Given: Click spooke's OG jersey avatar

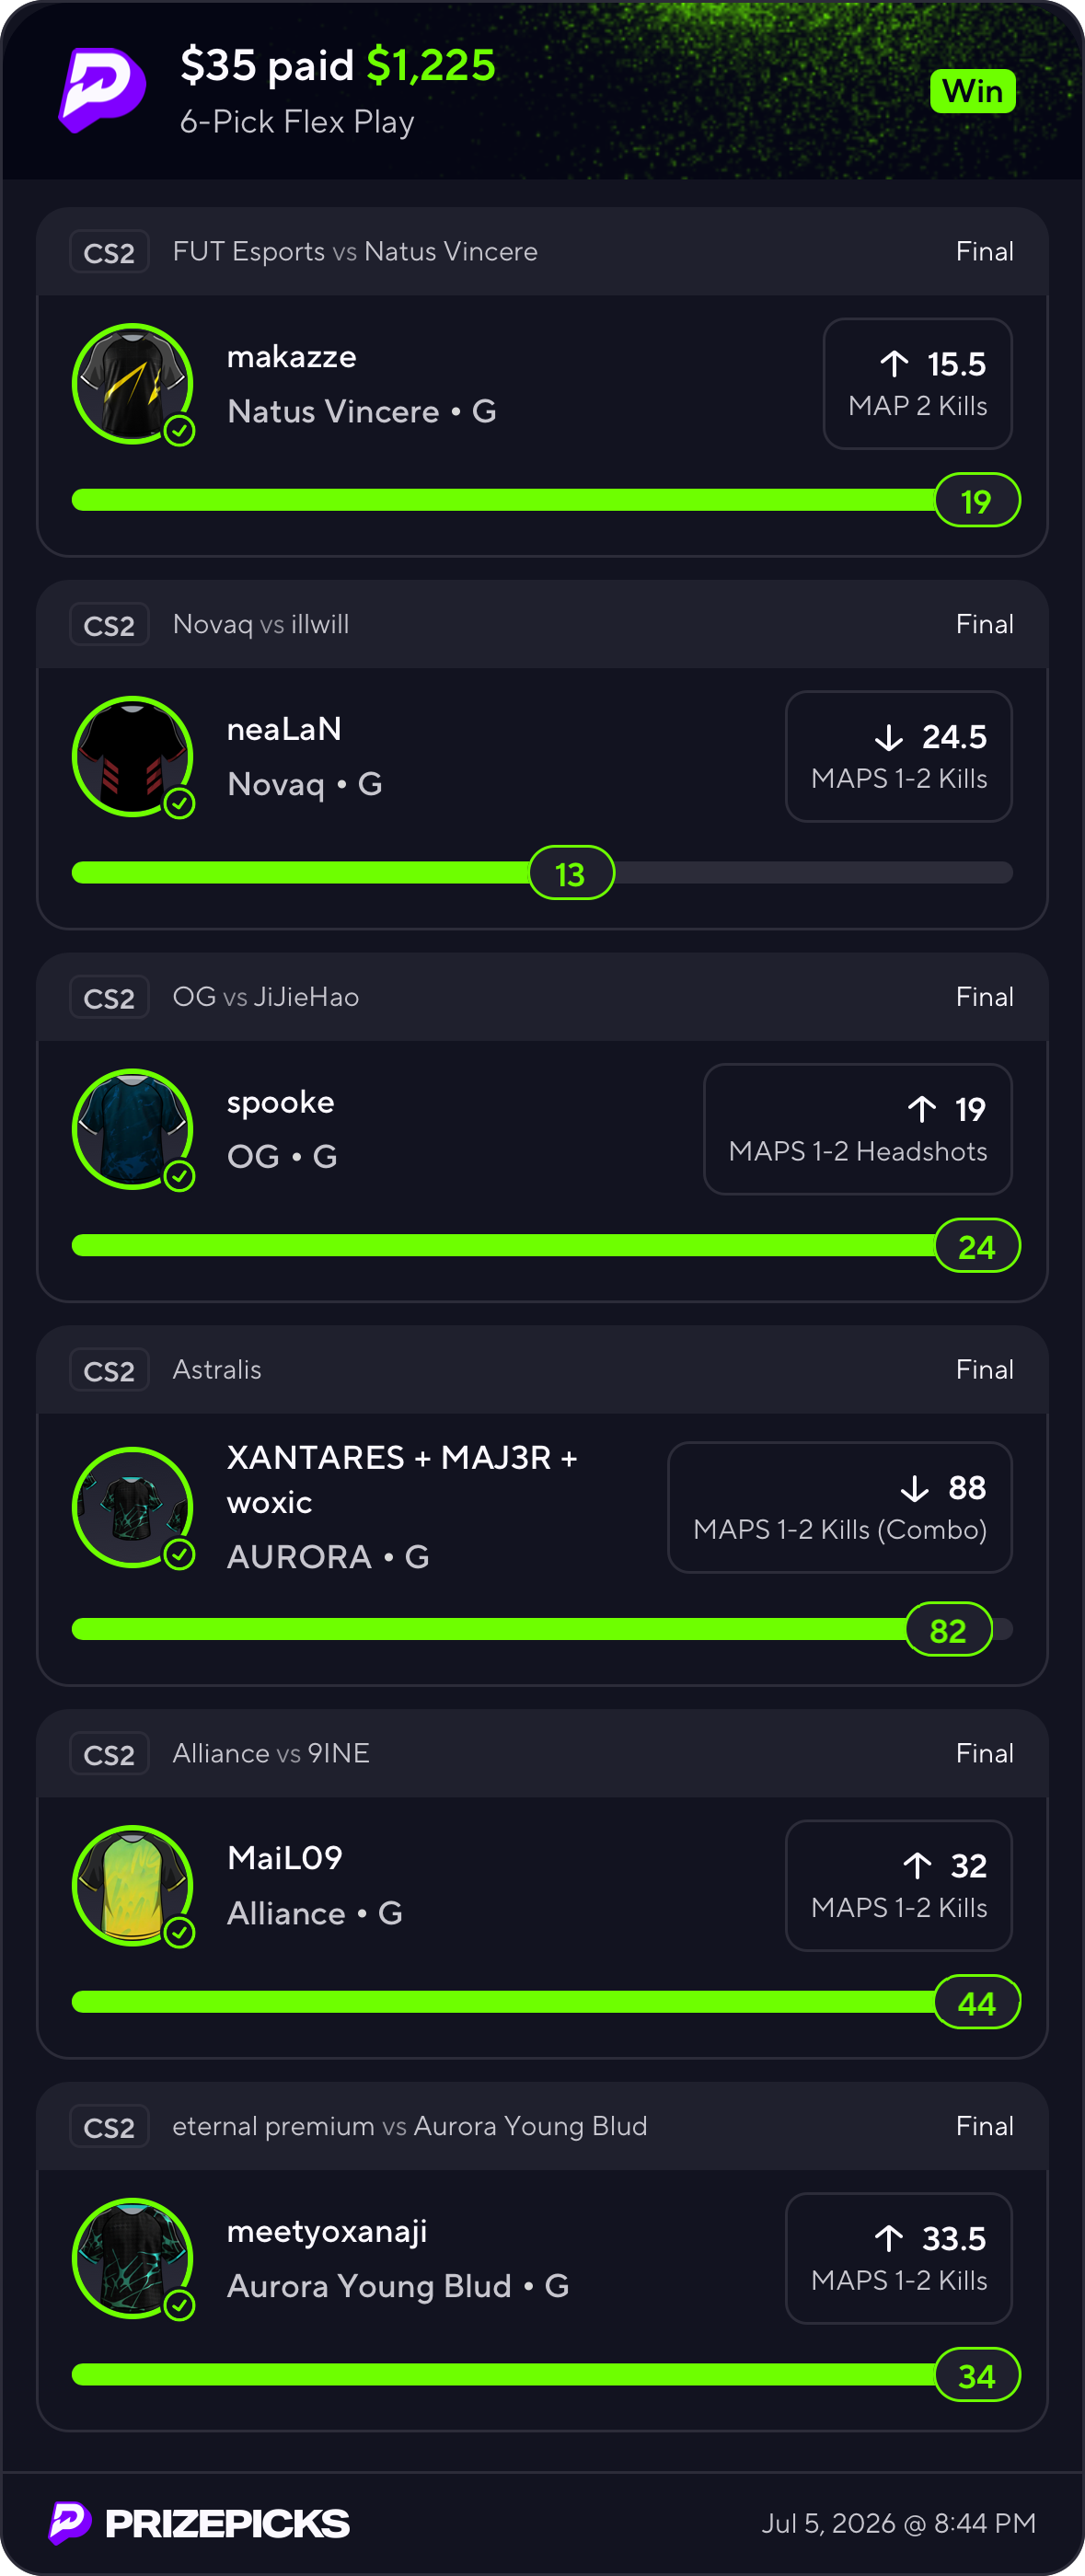Looking at the screenshot, I should 132,1129.
